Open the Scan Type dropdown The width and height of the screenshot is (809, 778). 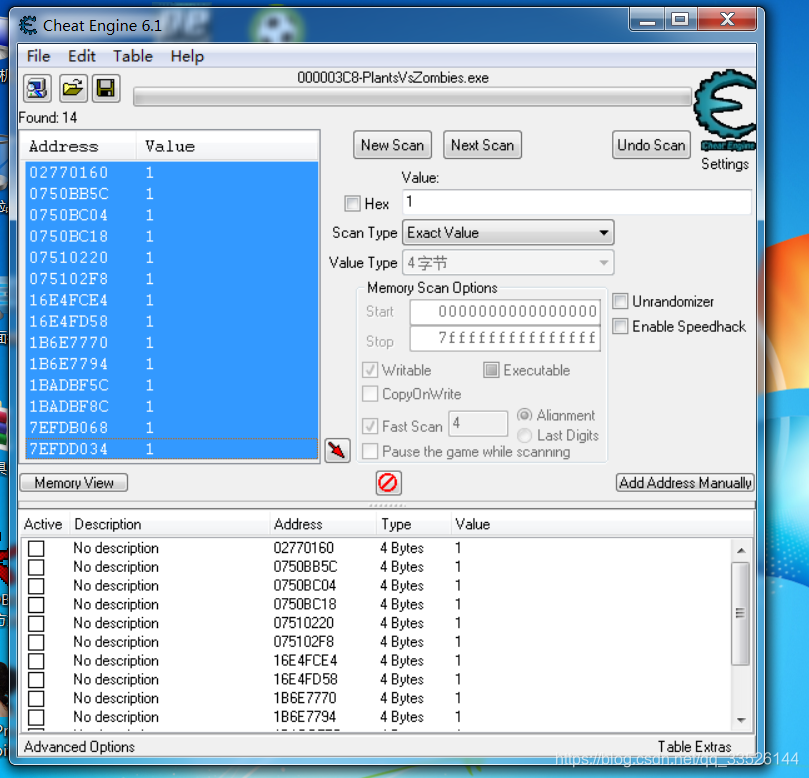coord(508,233)
